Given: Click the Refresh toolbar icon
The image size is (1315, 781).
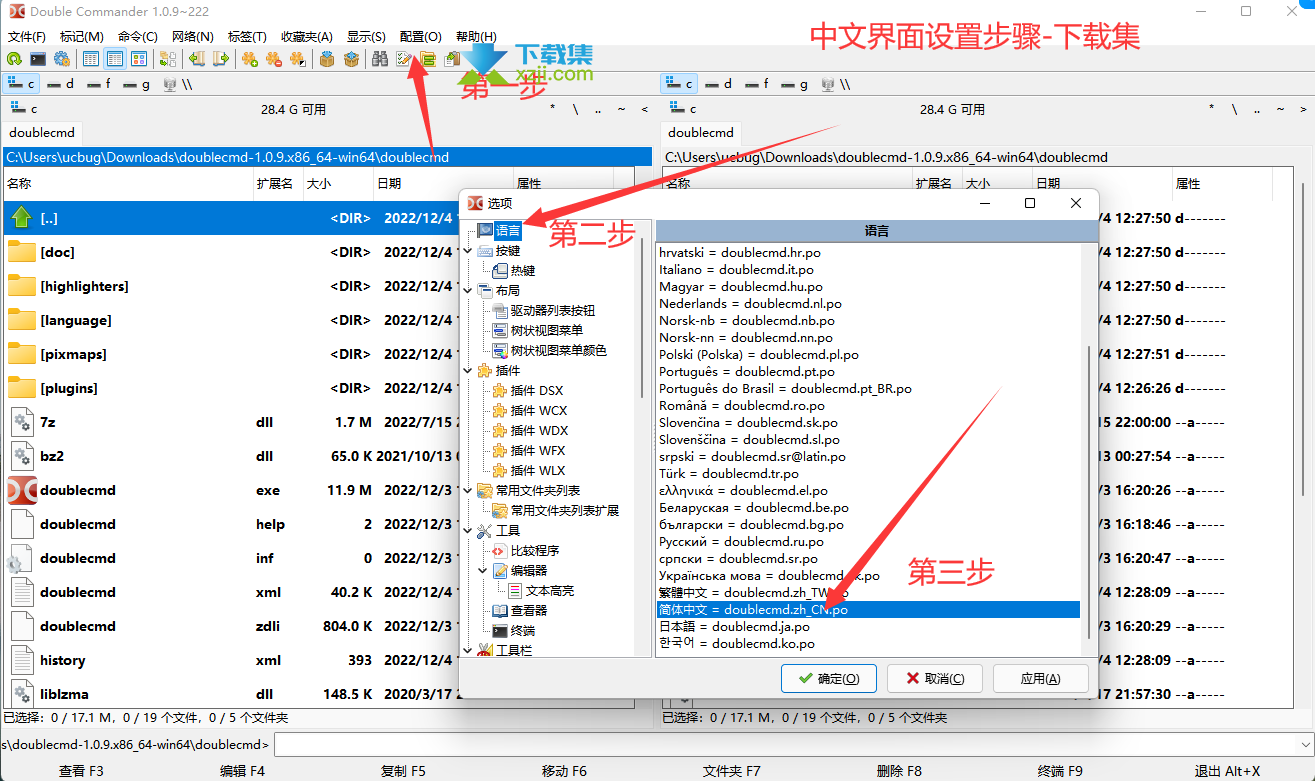Looking at the screenshot, I should pyautogui.click(x=15, y=59).
